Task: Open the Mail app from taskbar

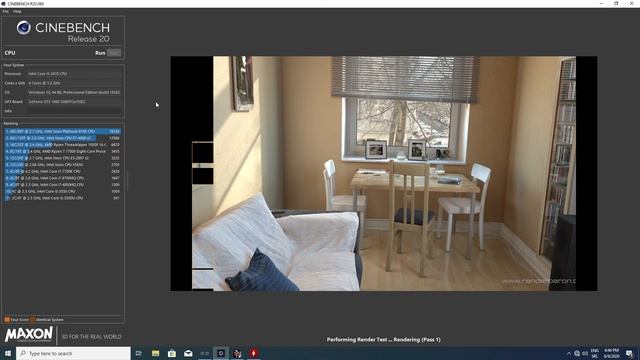Action: [x=188, y=353]
